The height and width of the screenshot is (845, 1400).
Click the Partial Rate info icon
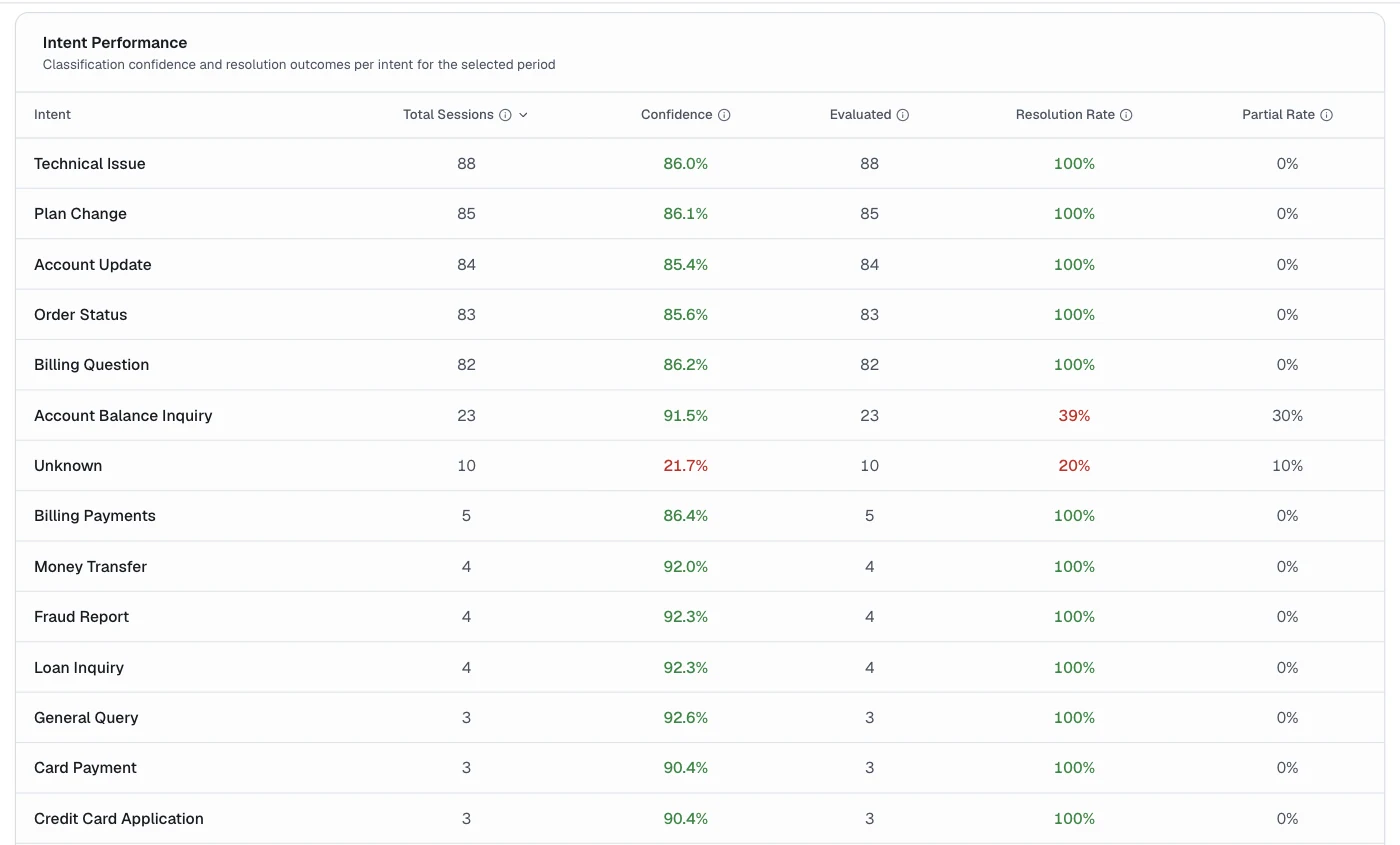1326,115
